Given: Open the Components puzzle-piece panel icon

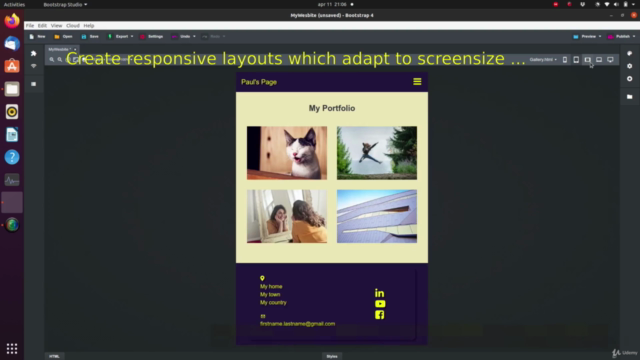Looking at the screenshot, I should tap(33, 53).
